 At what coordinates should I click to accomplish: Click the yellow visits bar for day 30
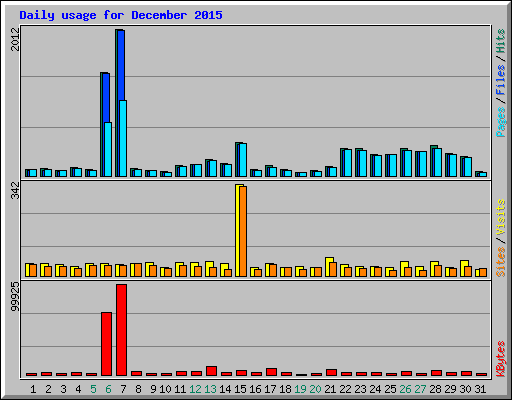pyautogui.click(x=463, y=268)
